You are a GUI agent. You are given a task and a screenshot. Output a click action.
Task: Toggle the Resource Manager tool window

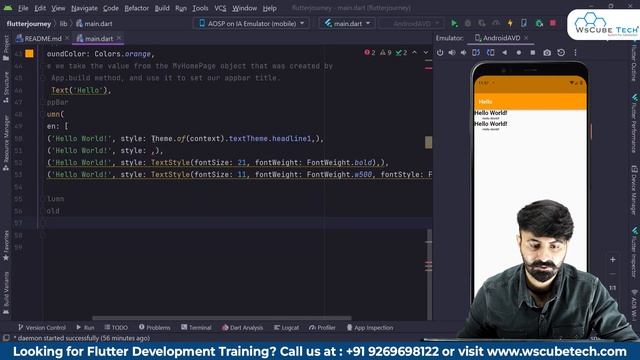pyautogui.click(x=6, y=142)
